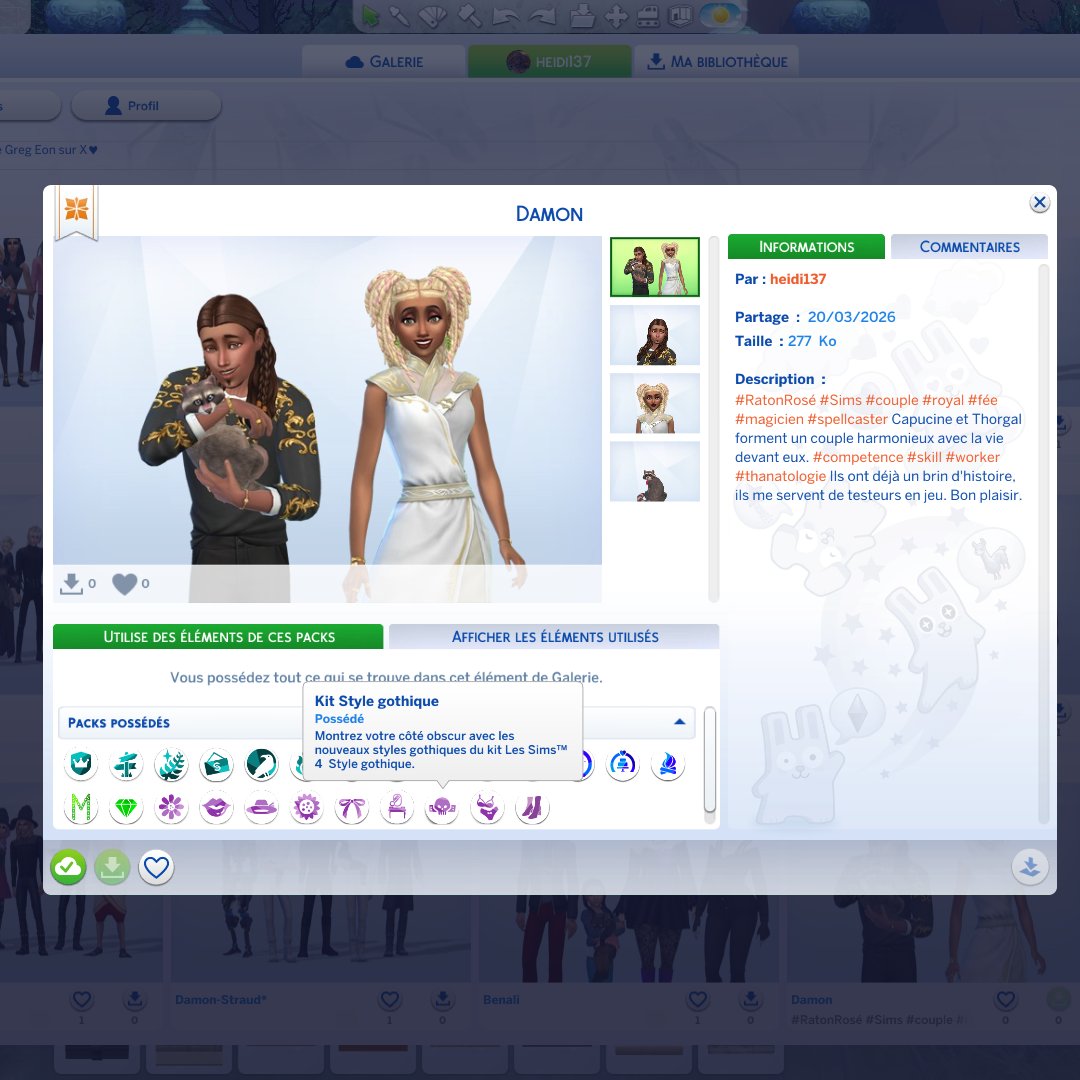Collapse the Packs possédés section
Screen dimensions: 1080x1080
(679, 722)
